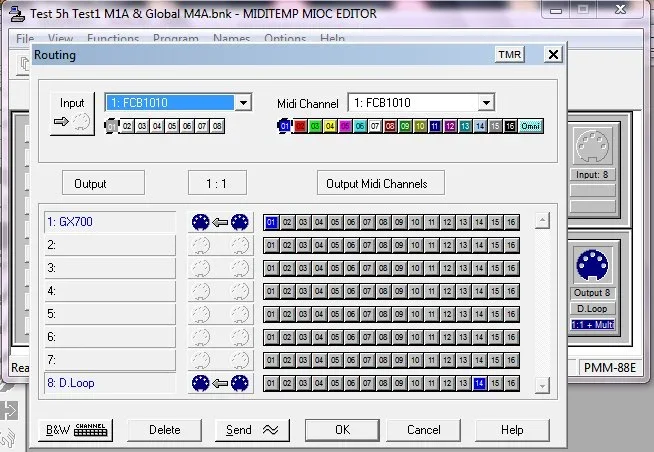This screenshot has width=654, height=452.
Task: Click the D.Loop label under Output 8
Action: click(x=592, y=309)
